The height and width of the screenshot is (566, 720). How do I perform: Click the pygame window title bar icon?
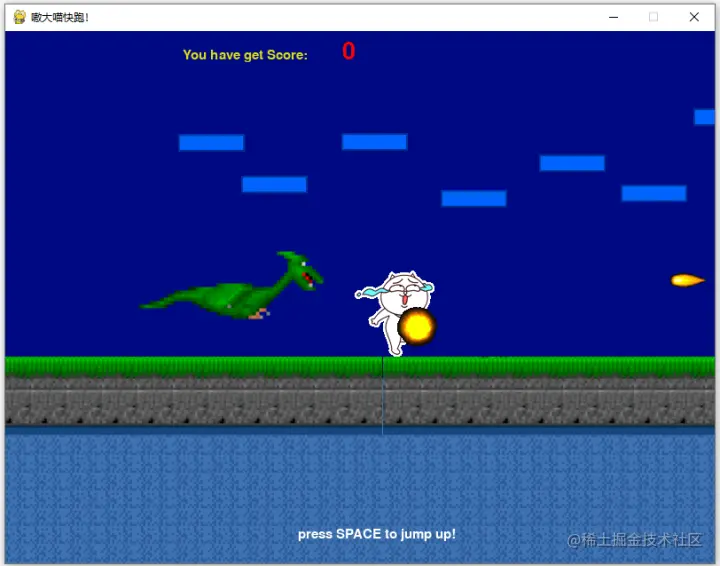(x=19, y=17)
